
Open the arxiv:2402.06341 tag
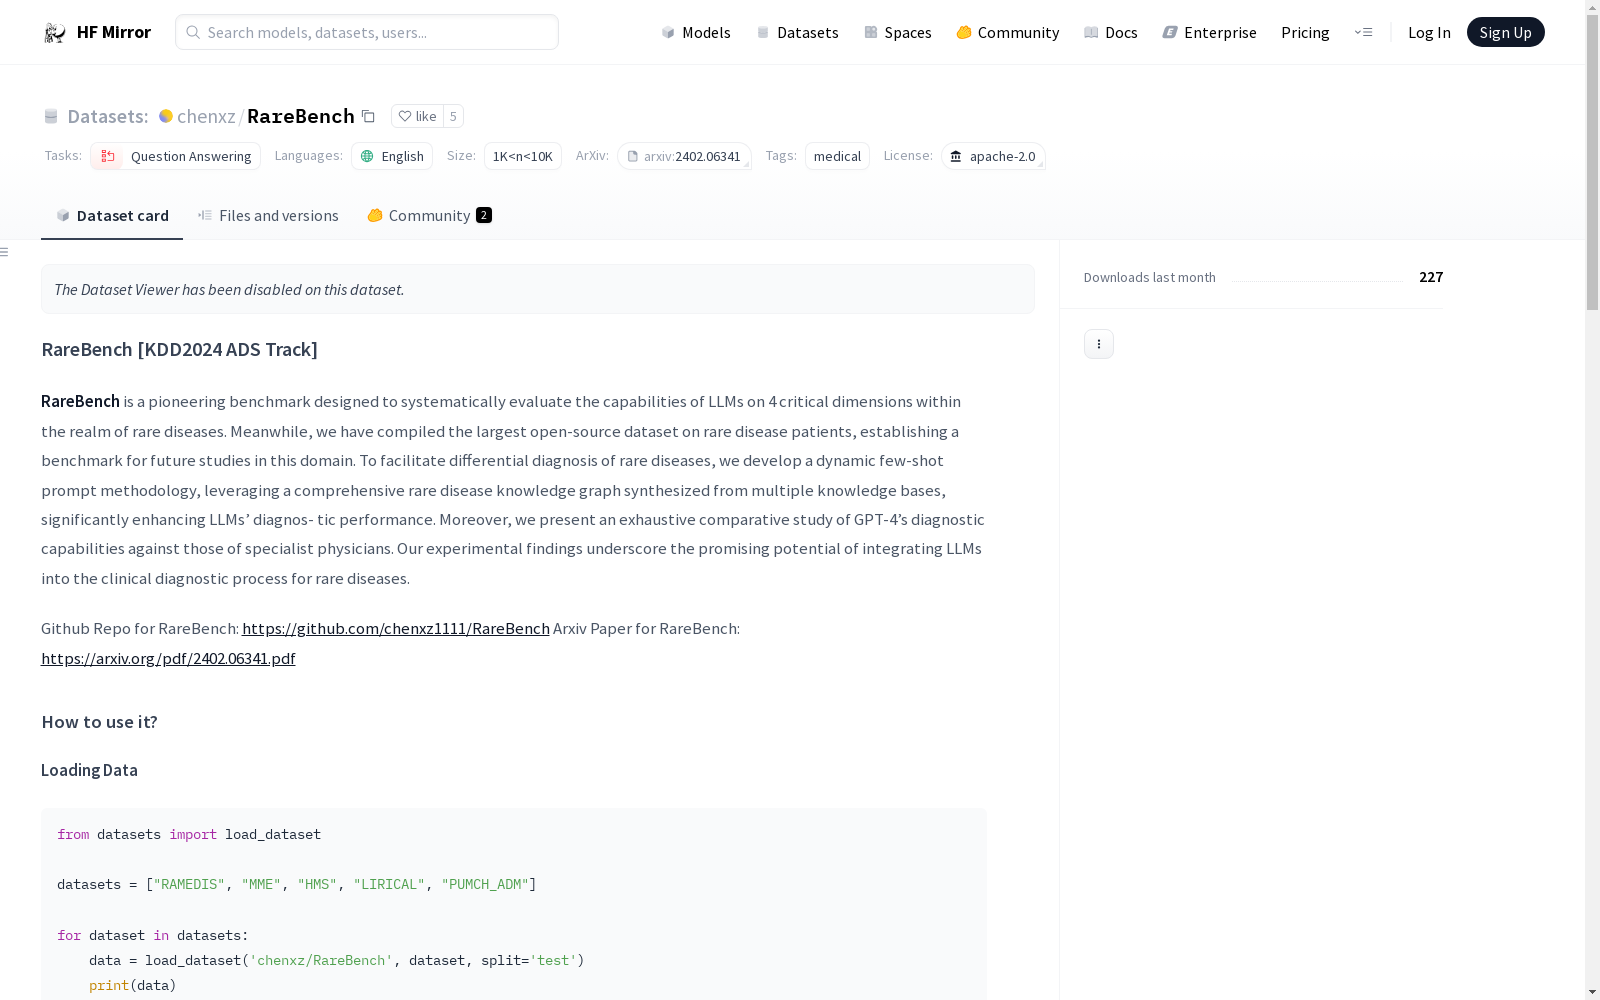684,156
